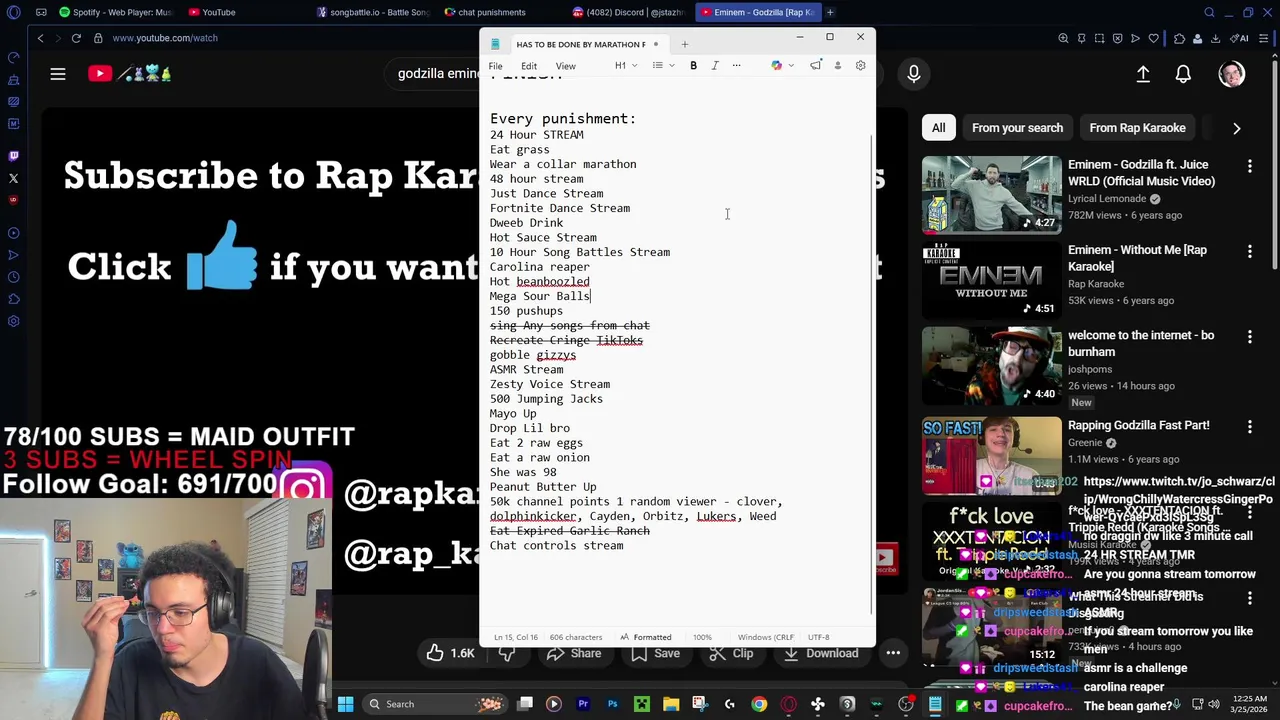Toggle italic formatting in Notepad
1280x720 pixels.
click(715, 66)
